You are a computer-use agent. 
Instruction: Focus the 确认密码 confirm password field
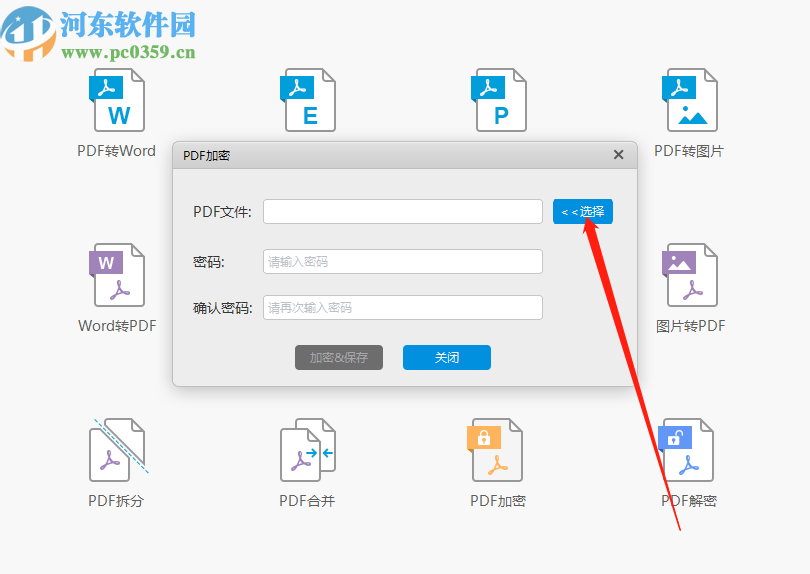click(403, 307)
